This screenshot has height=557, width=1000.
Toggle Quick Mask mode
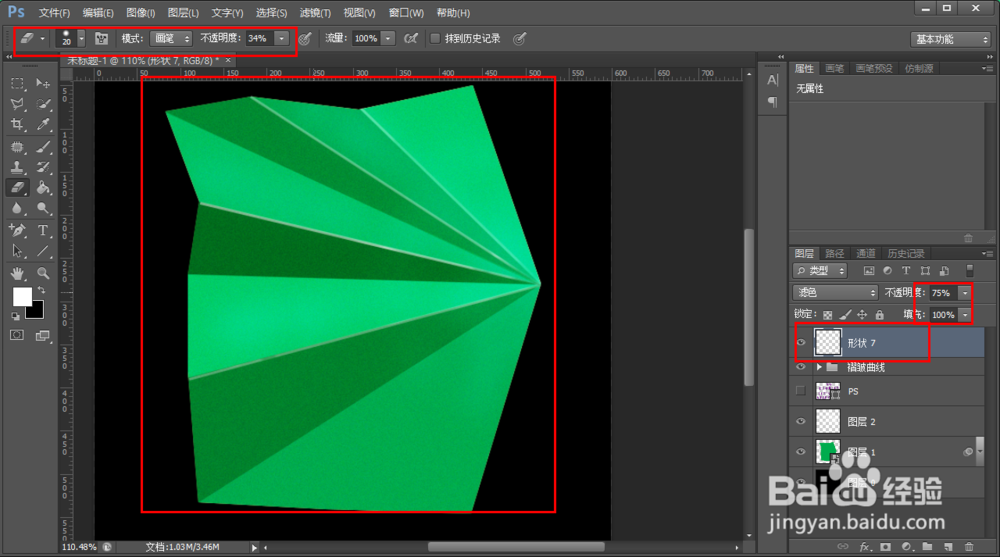pos(17,336)
